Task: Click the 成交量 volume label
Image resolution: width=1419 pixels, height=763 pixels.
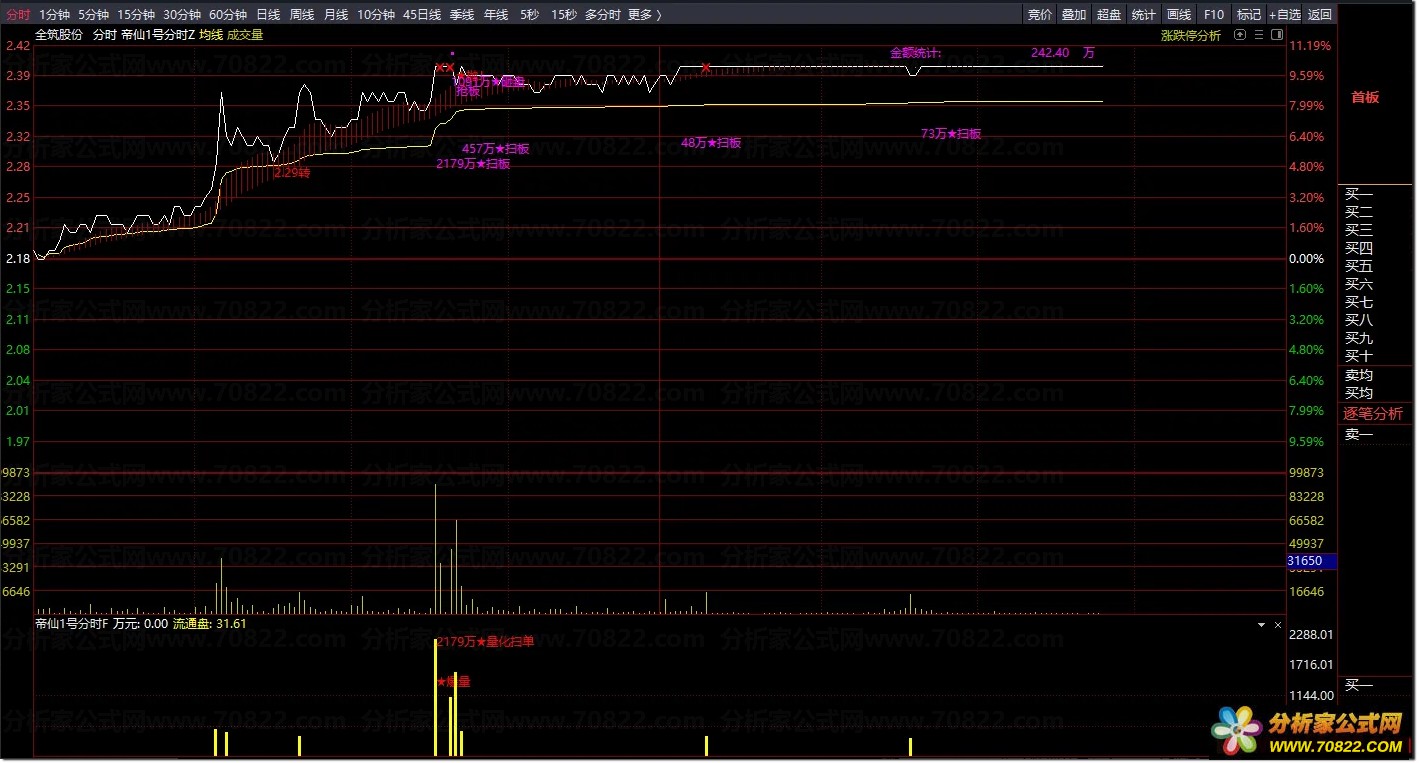Action: point(245,34)
